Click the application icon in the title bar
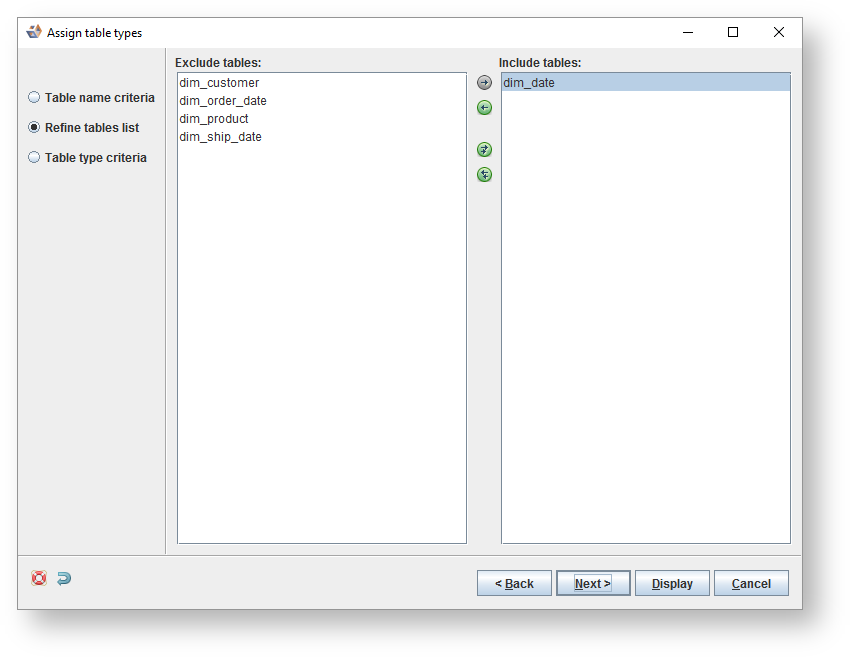The width and height of the screenshot is (851, 658). click(x=33, y=32)
